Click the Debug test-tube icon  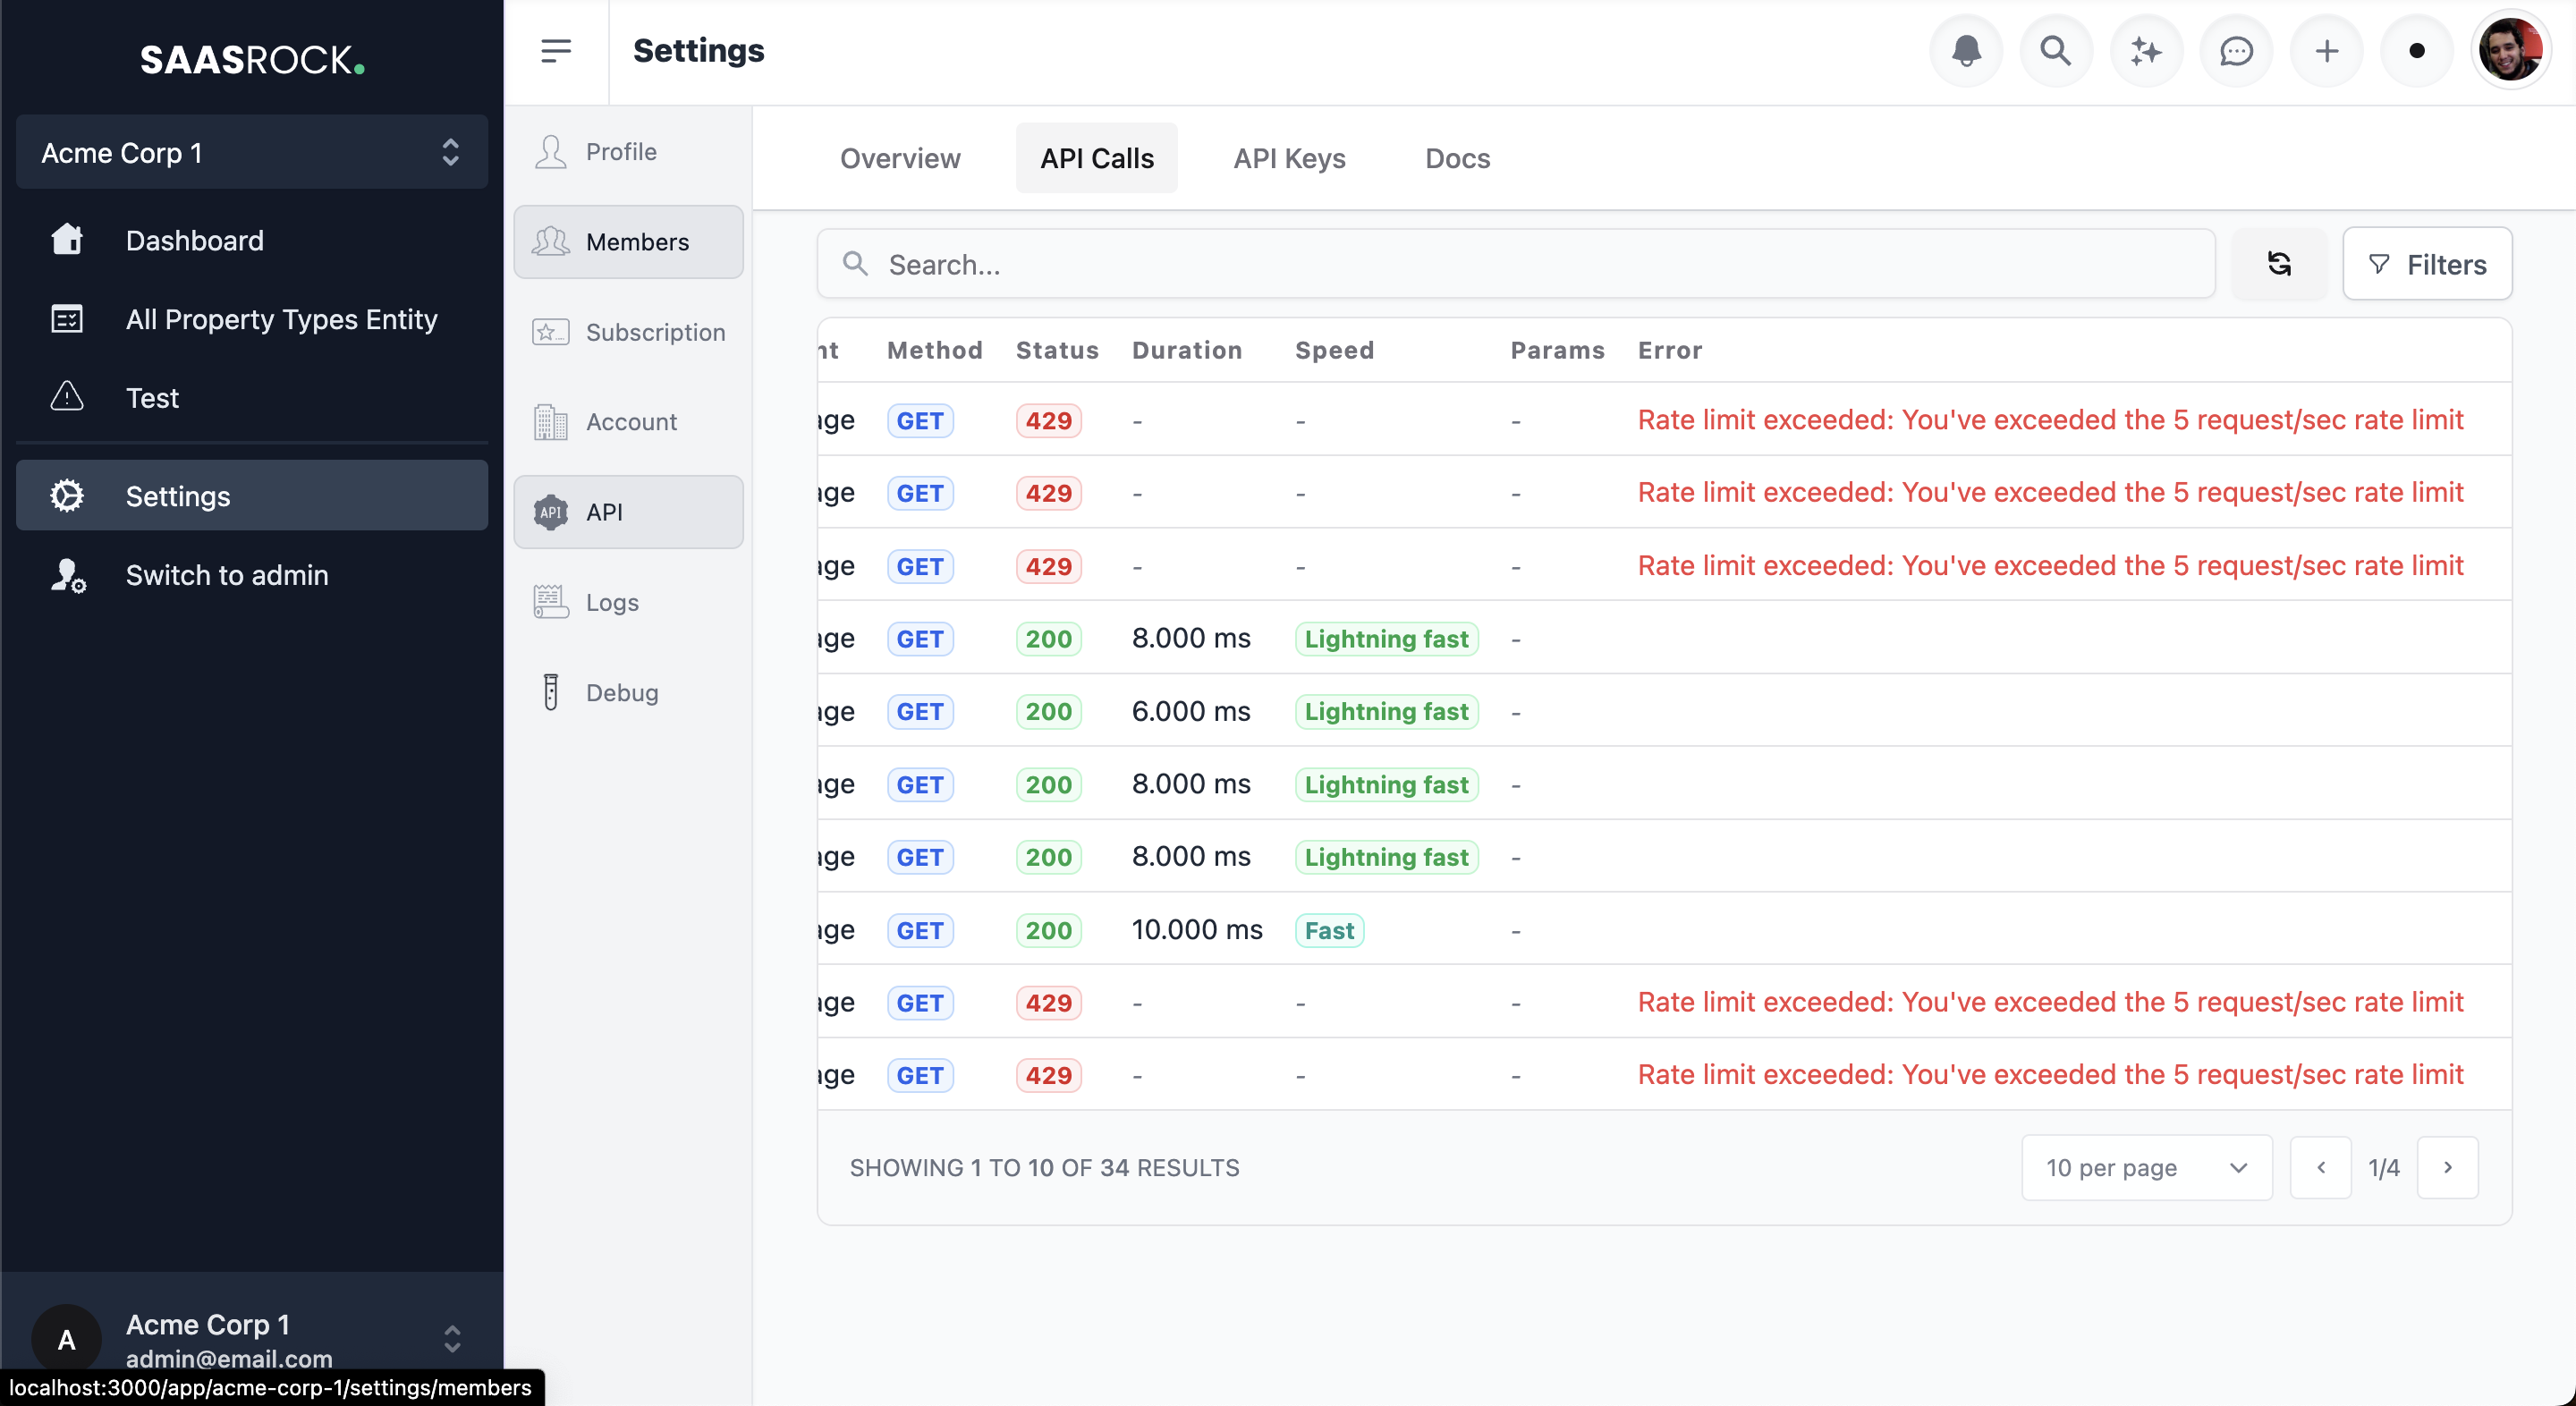coord(549,691)
